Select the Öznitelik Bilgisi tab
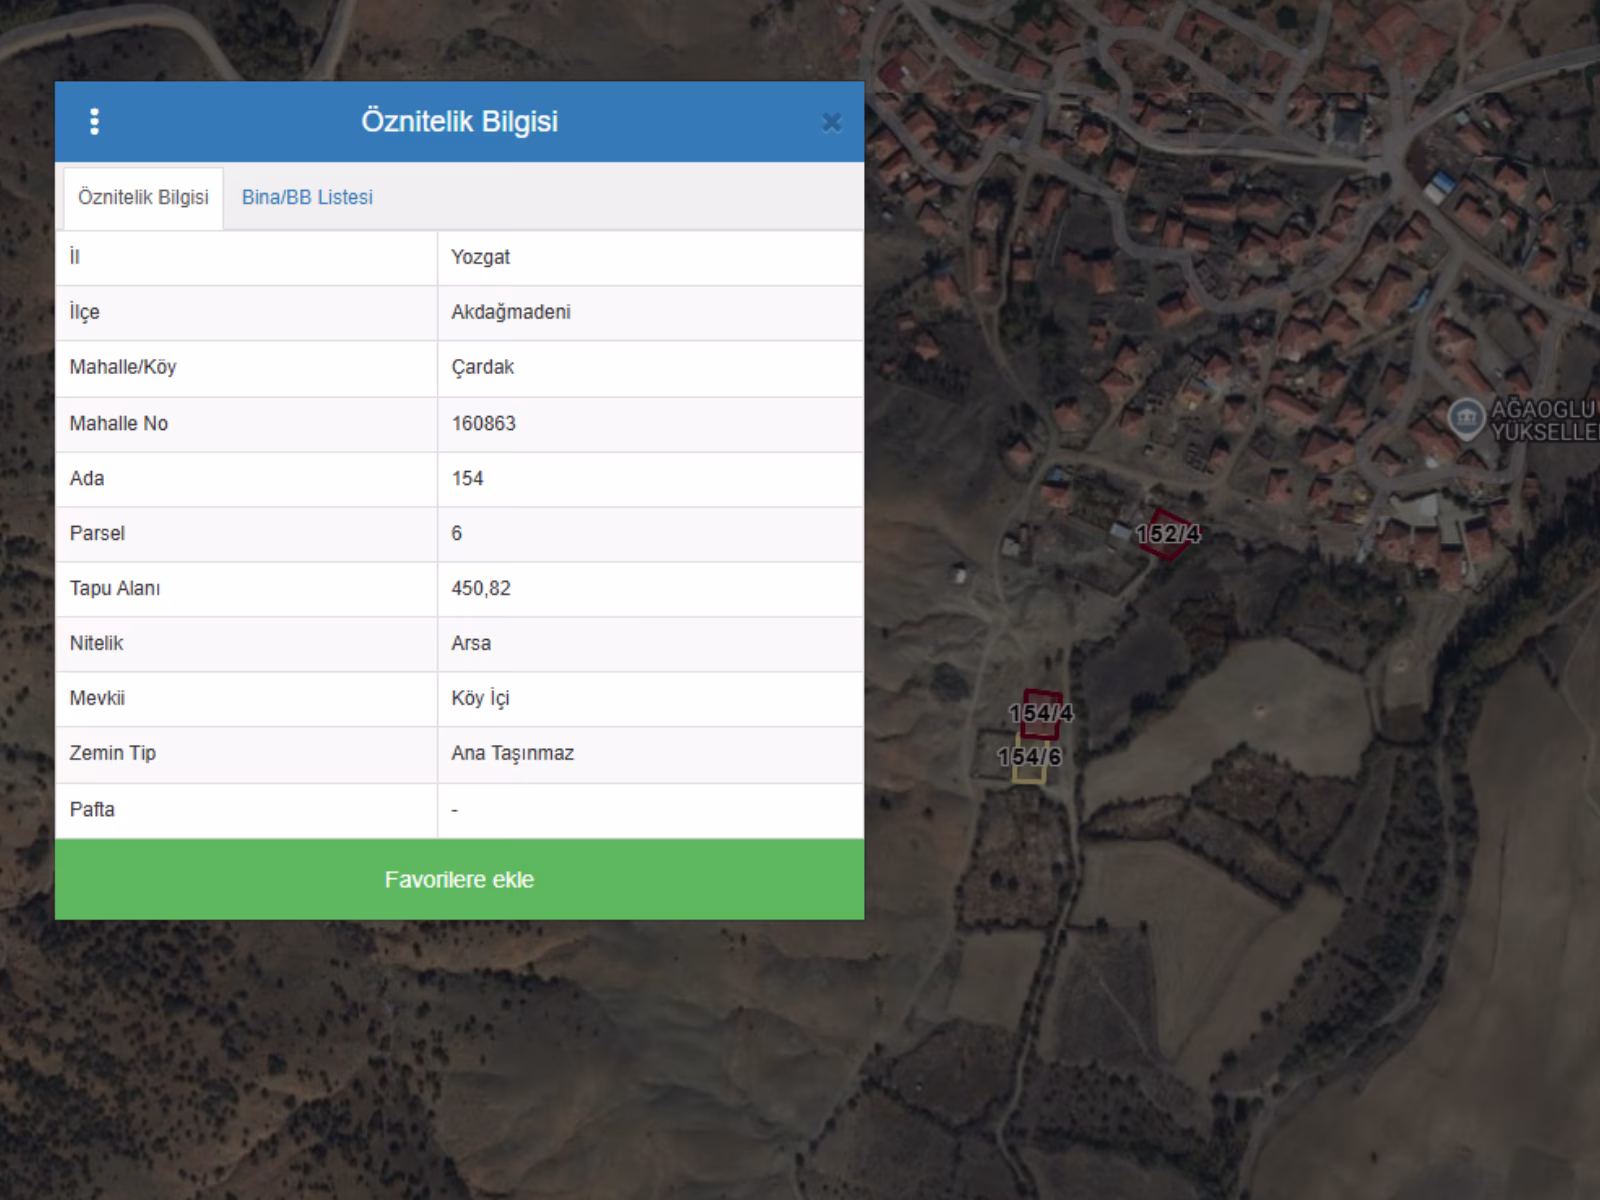This screenshot has width=1600, height=1200. click(x=143, y=197)
